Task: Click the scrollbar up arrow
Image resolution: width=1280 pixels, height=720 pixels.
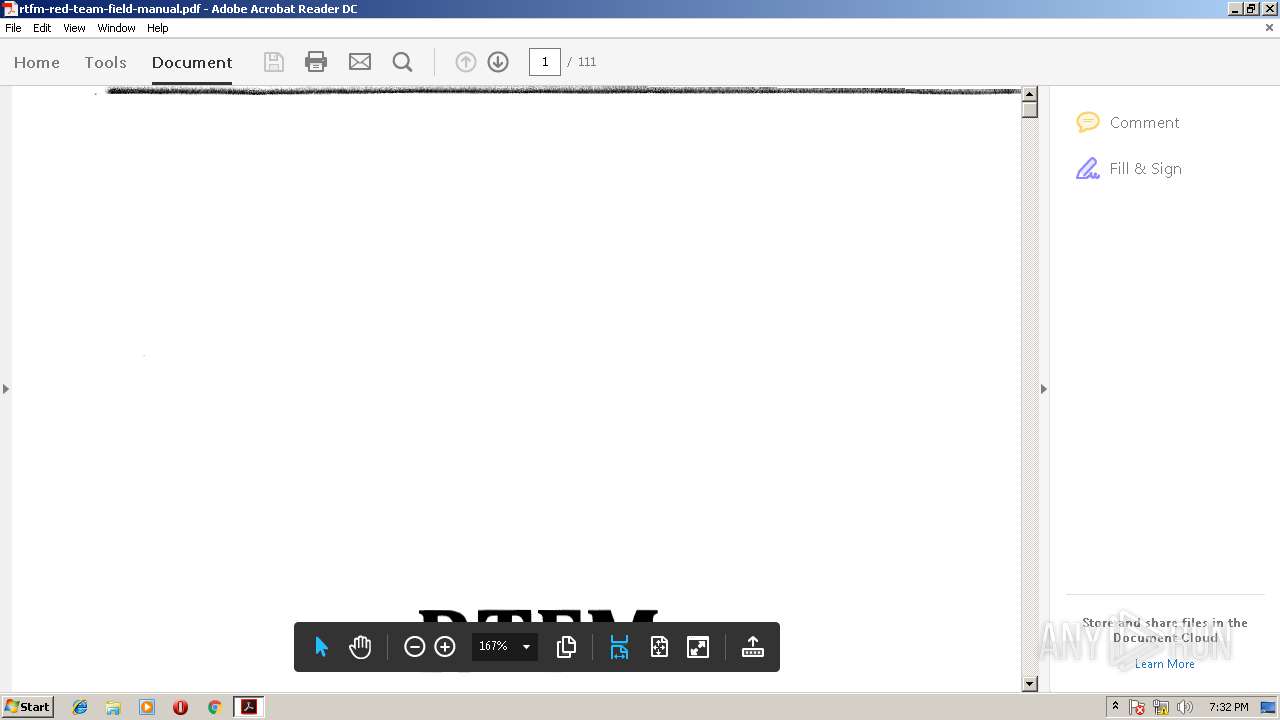Action: pos(1029,94)
